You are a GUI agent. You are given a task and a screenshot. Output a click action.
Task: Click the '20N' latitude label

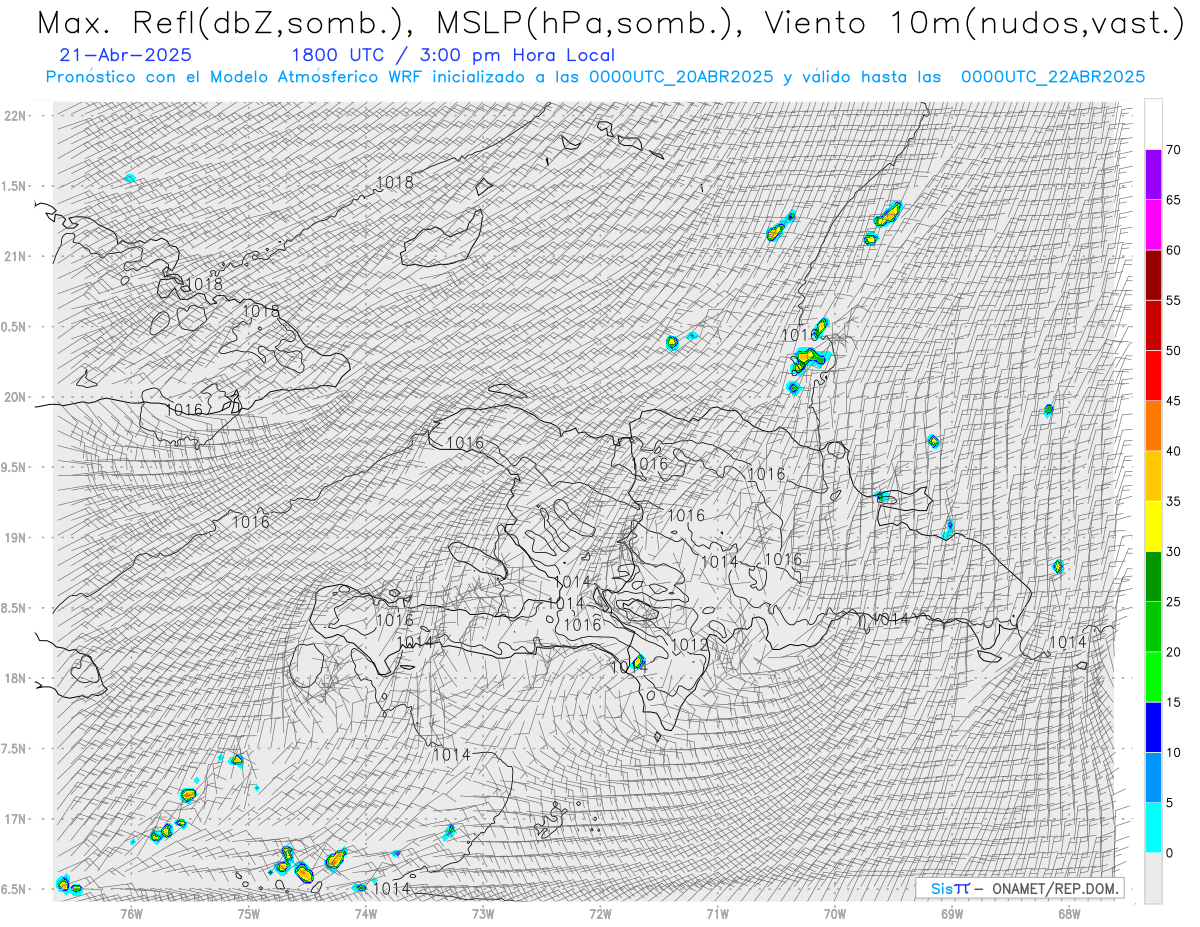pos(14,397)
